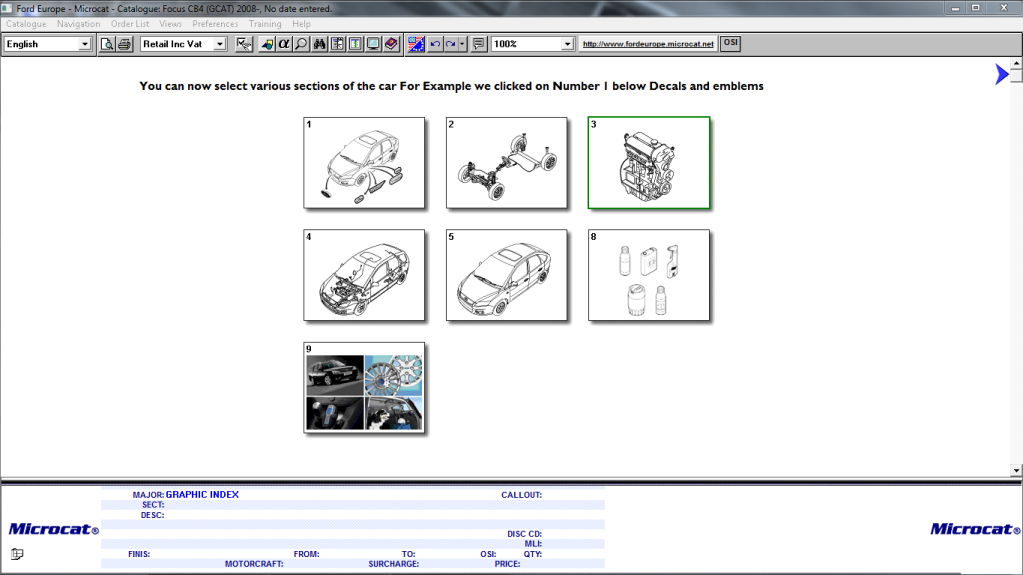Click the small list icon under left Microcat logo

click(17, 554)
